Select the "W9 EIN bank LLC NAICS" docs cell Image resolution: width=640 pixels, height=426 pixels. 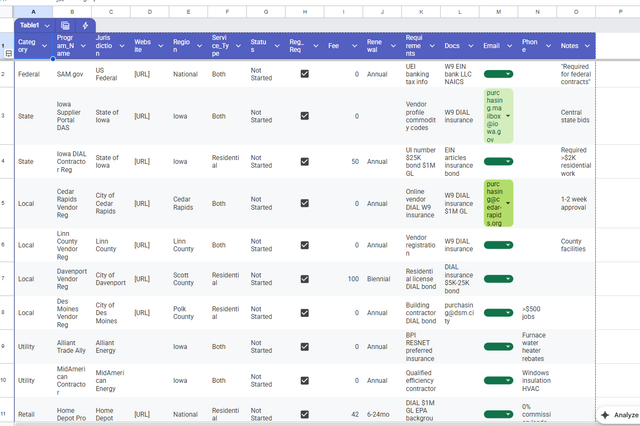pos(460,74)
